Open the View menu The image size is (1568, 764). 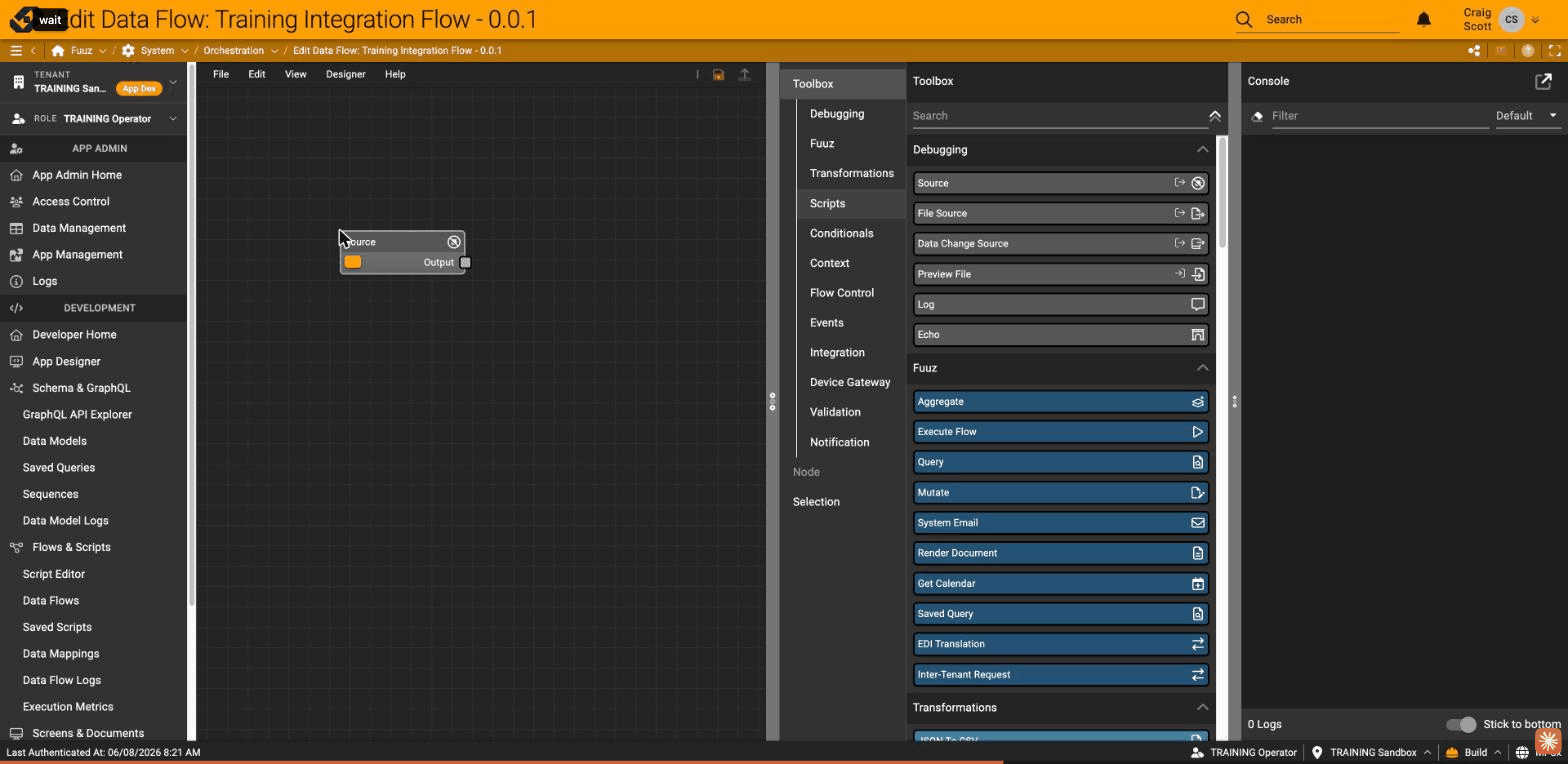click(295, 74)
